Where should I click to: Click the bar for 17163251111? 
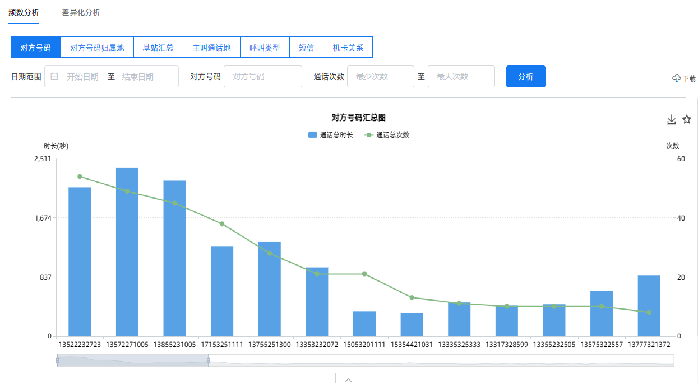pyautogui.click(x=222, y=291)
